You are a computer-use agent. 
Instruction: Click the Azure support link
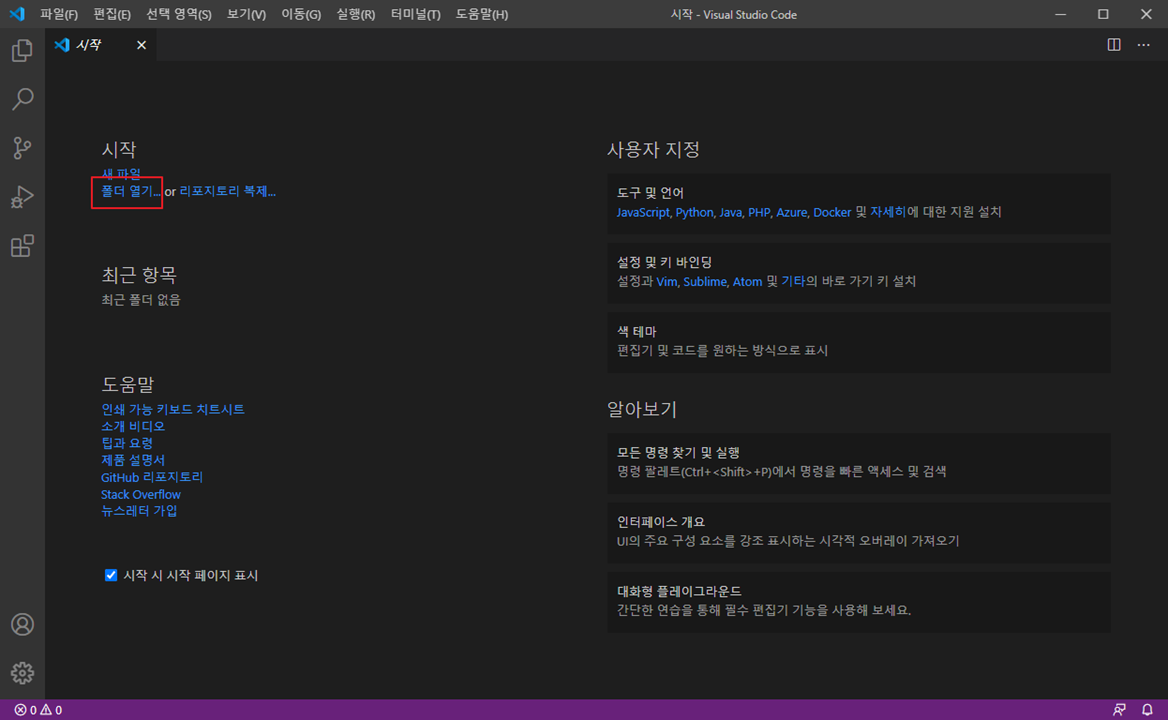point(791,212)
